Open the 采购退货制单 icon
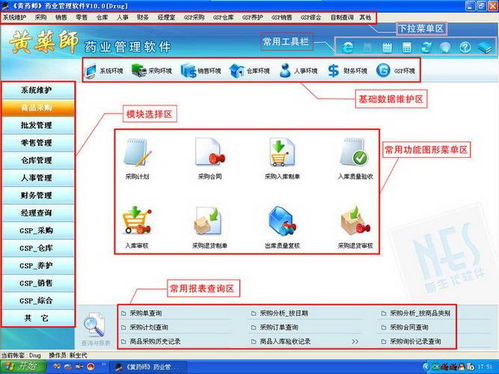Screen dimensions: 499x374 point(209,221)
